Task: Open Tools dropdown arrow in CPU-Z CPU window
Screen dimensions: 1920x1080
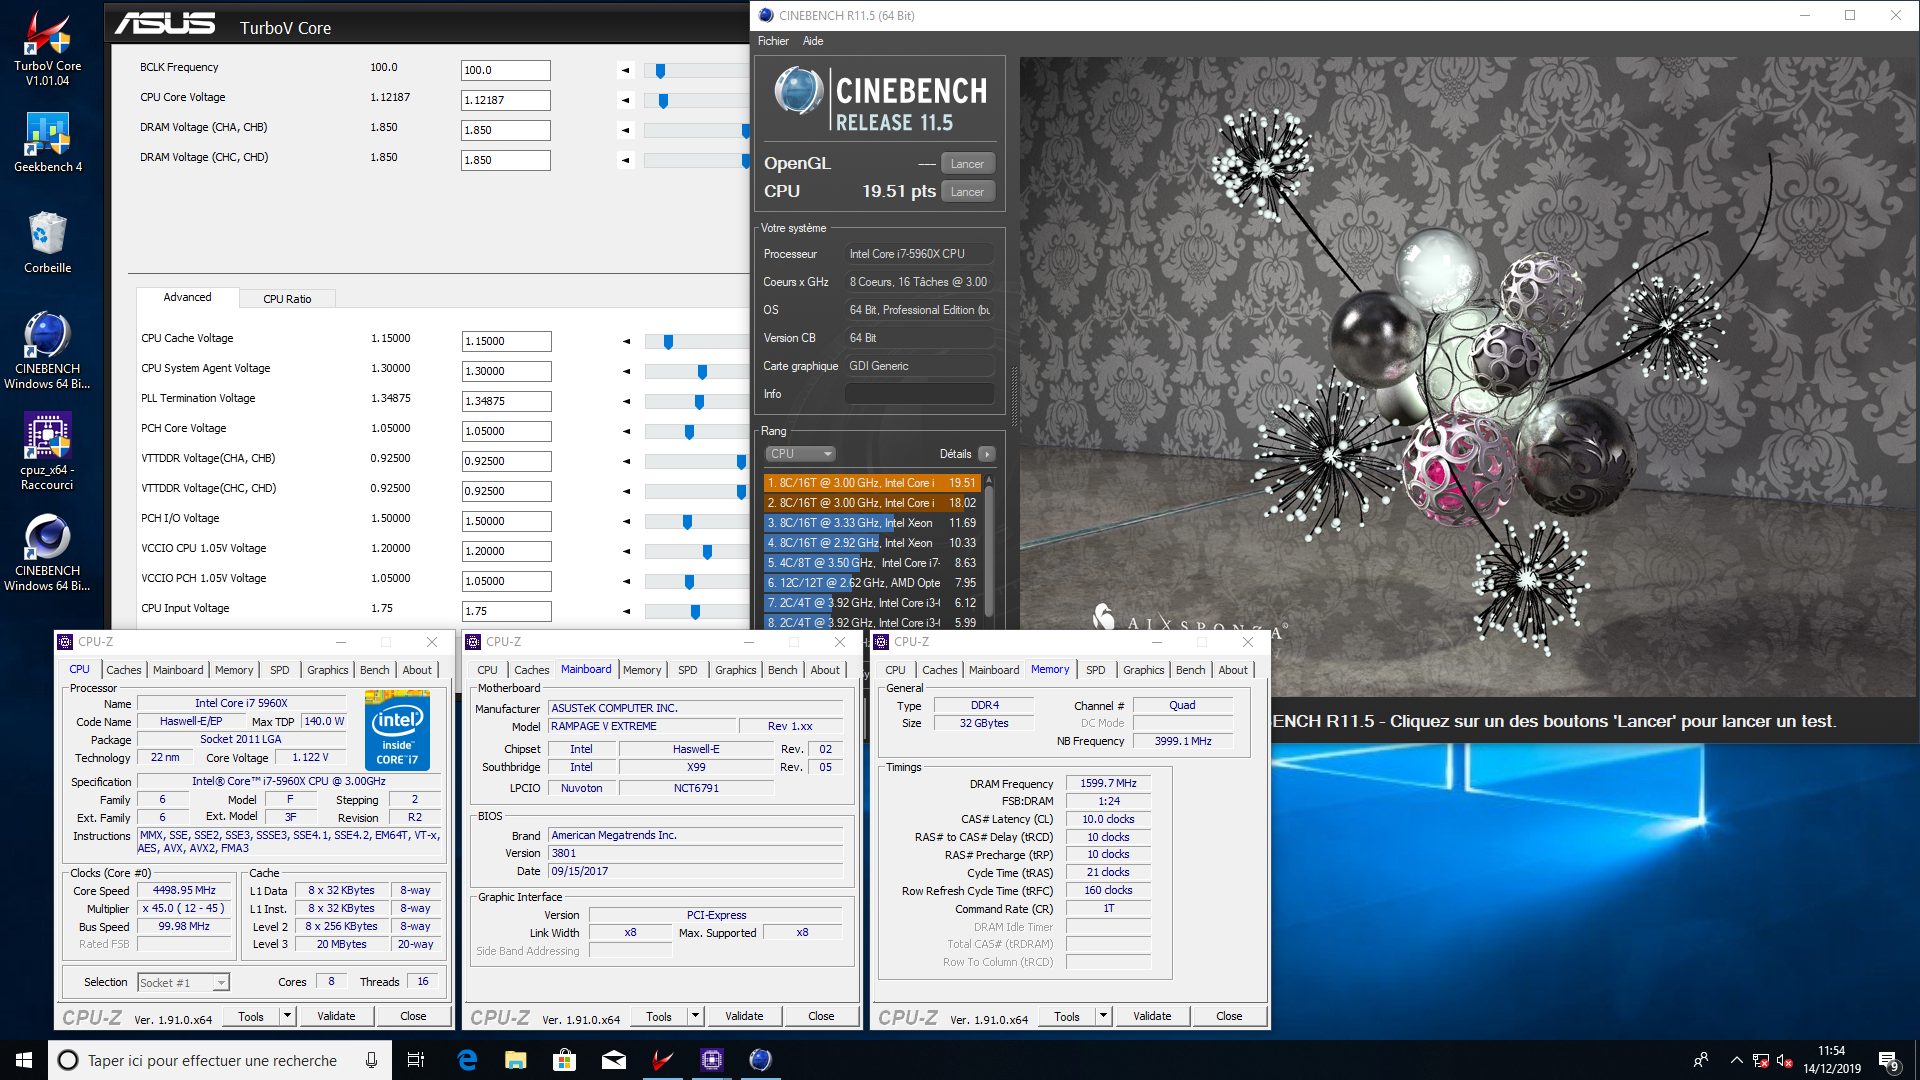Action: [287, 1016]
